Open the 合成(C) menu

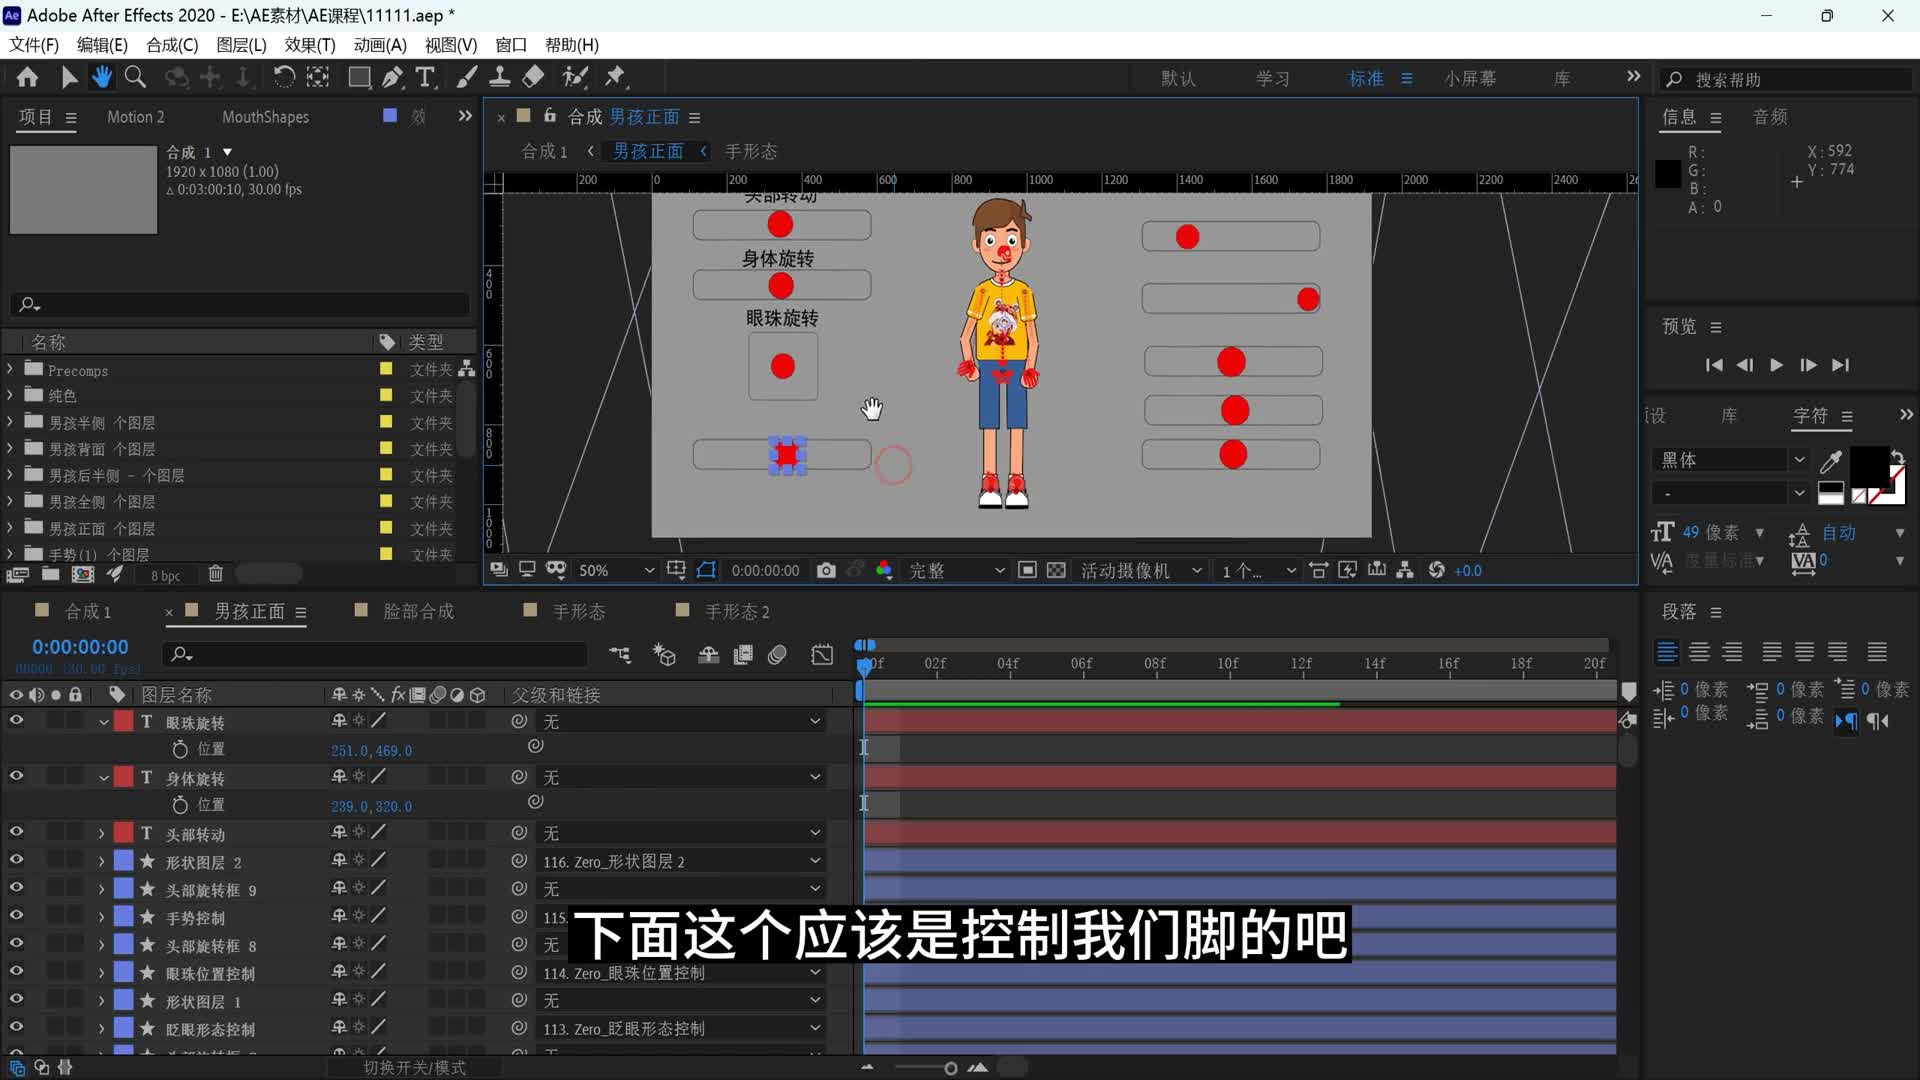coord(172,45)
